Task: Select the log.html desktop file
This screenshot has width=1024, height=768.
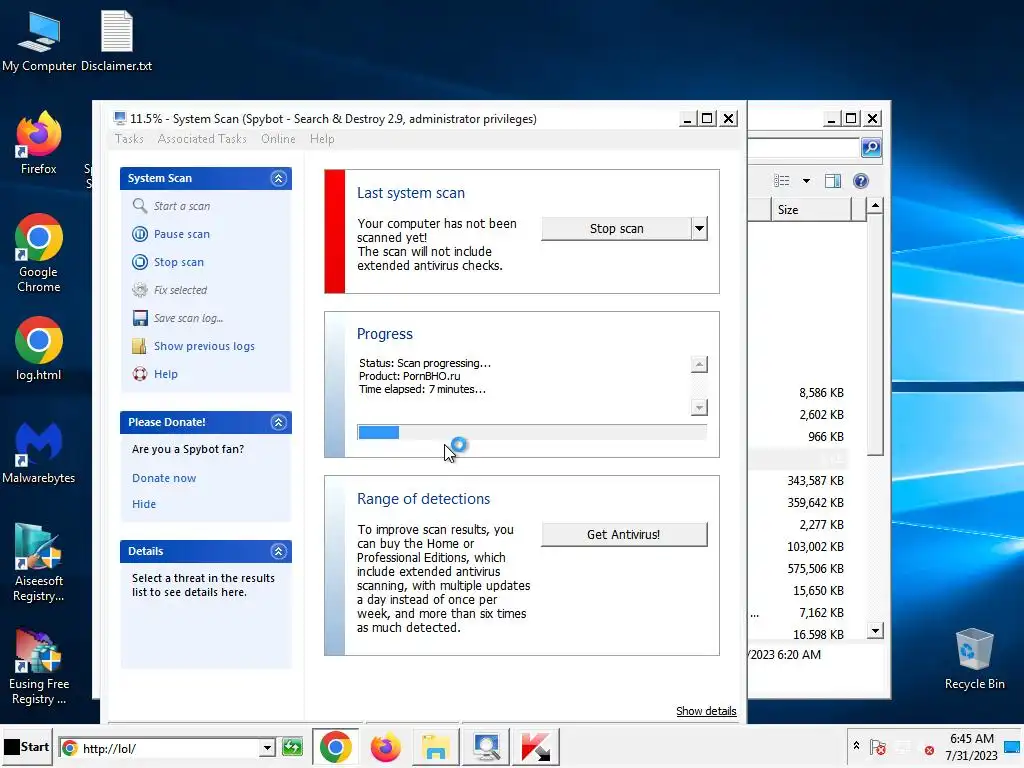Action: 39,349
